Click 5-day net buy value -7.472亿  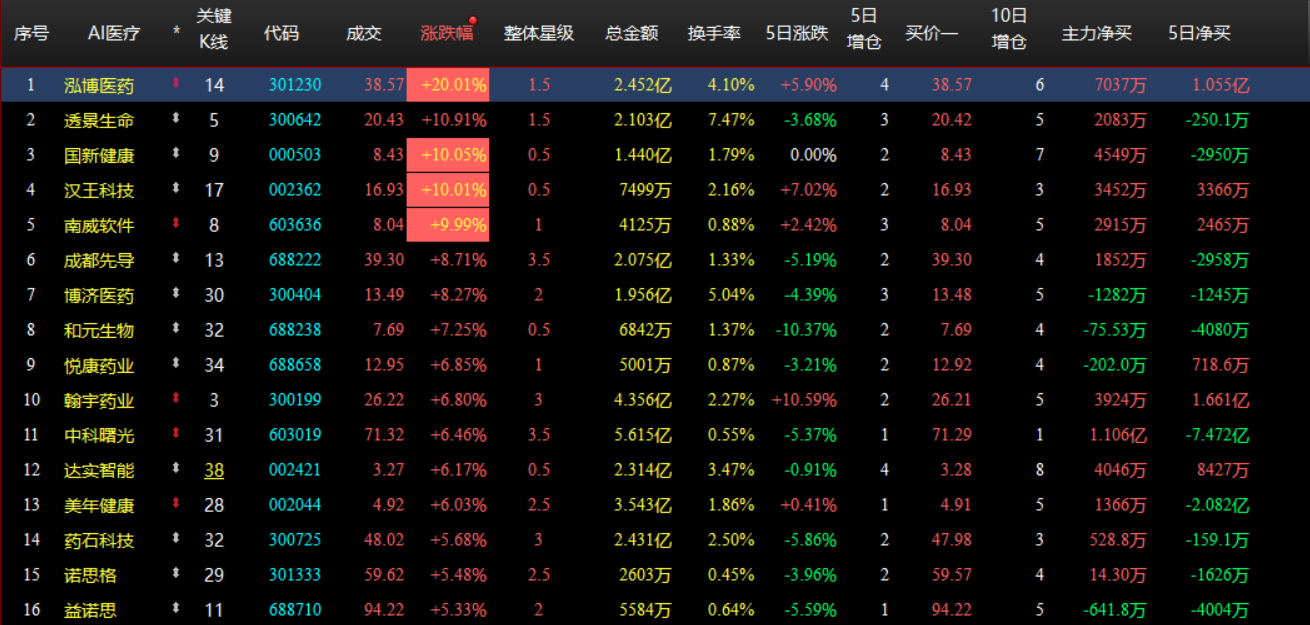[x=1217, y=435]
